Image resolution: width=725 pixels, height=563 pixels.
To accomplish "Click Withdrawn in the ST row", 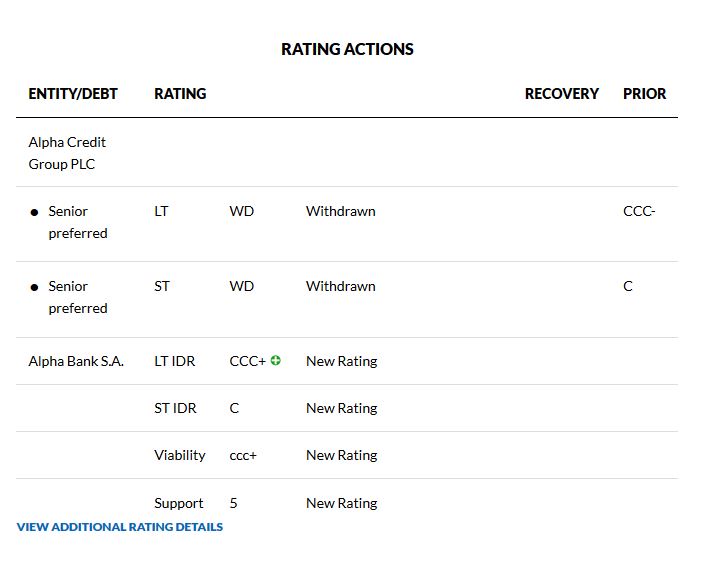I will pyautogui.click(x=340, y=286).
